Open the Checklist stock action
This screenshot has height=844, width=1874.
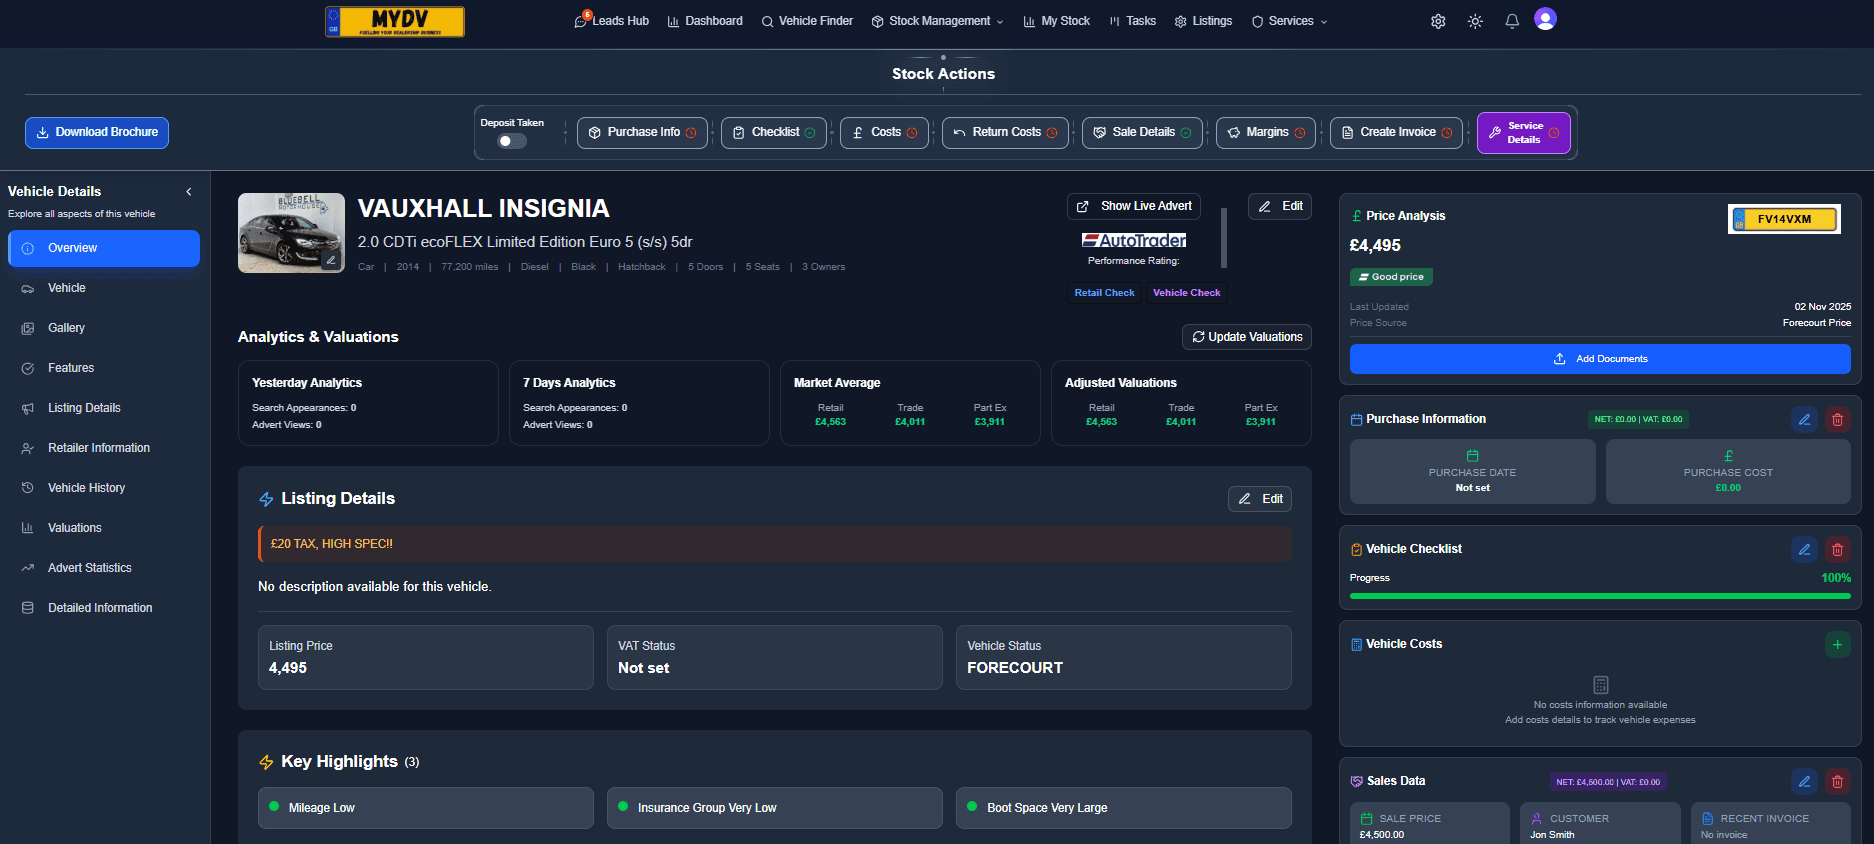[774, 132]
